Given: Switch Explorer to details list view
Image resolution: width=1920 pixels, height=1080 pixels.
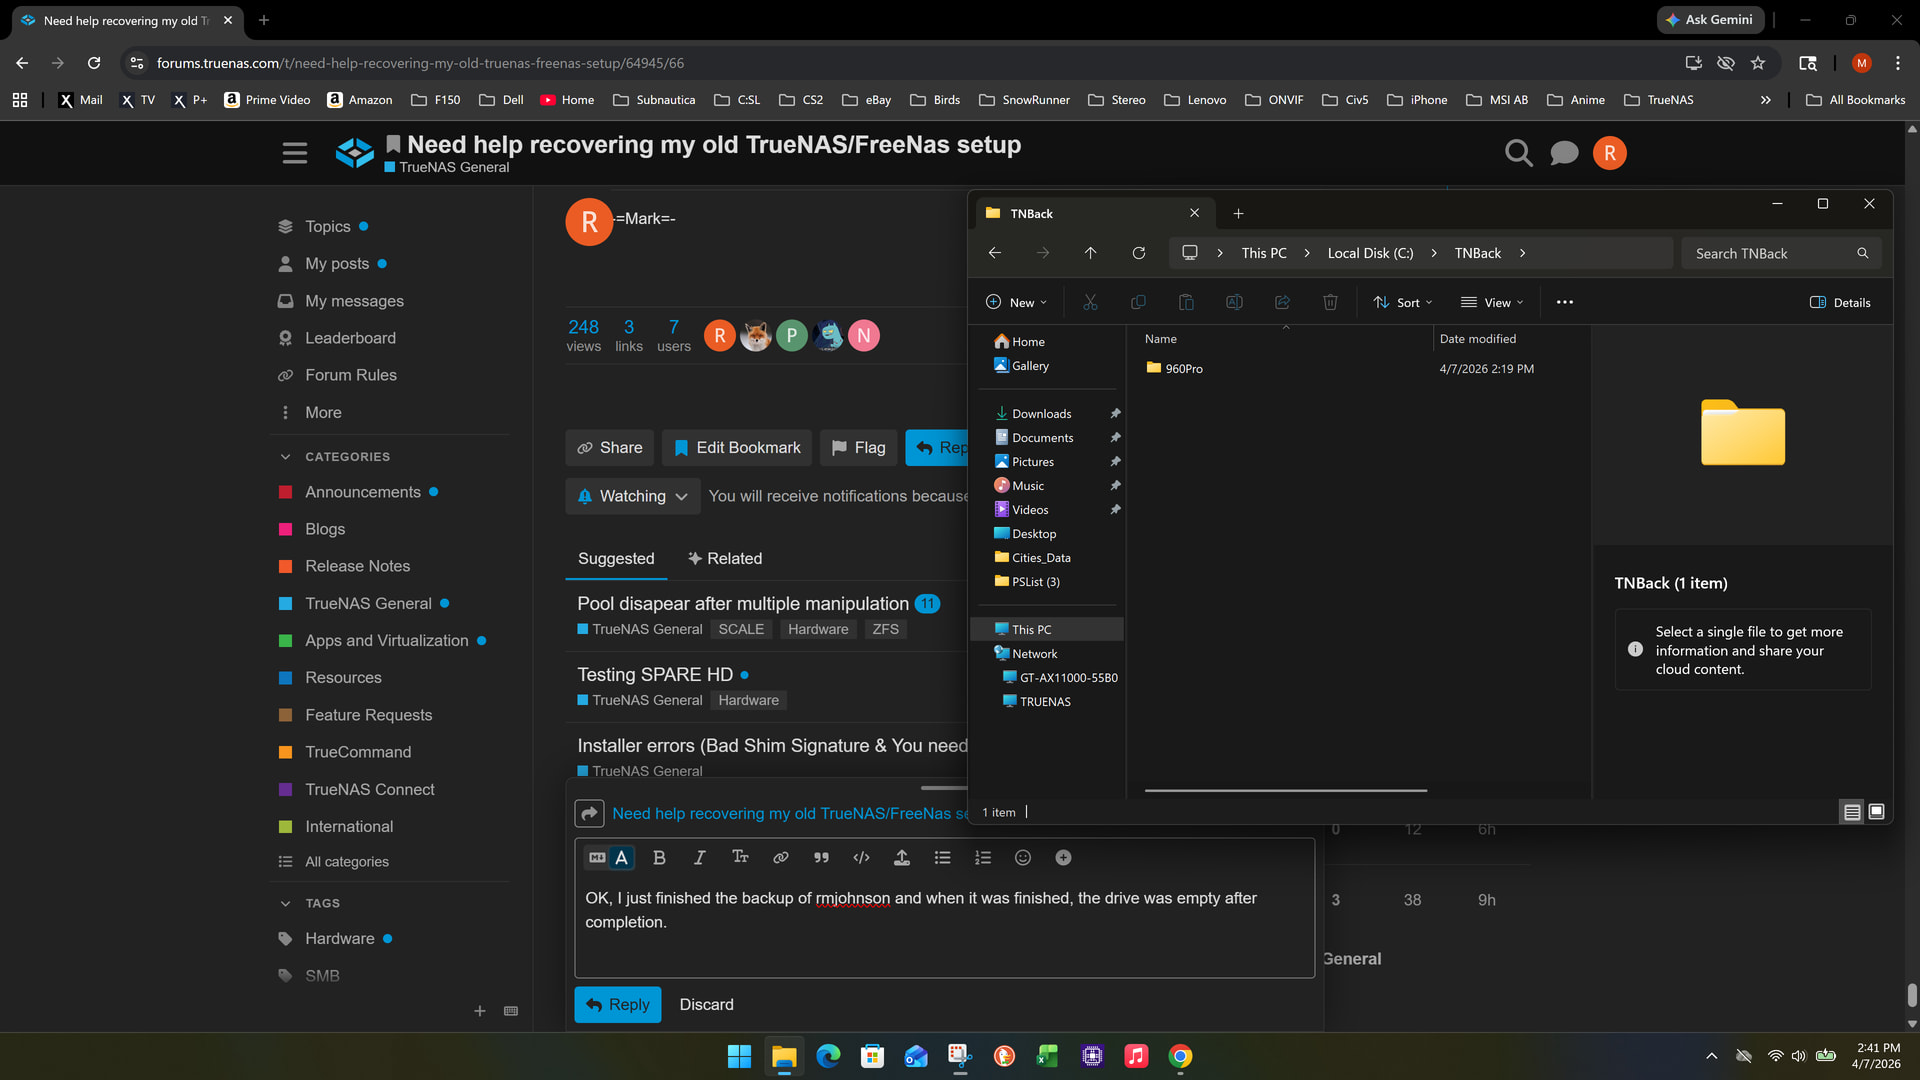Looking at the screenshot, I should pos(1852,812).
